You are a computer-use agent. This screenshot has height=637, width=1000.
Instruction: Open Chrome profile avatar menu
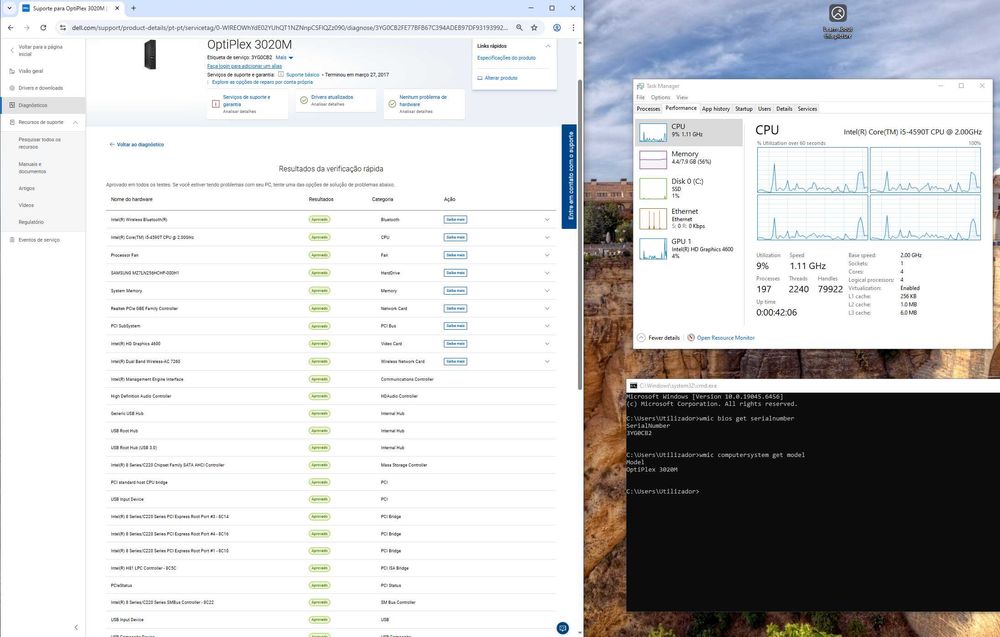pyautogui.click(x=557, y=27)
